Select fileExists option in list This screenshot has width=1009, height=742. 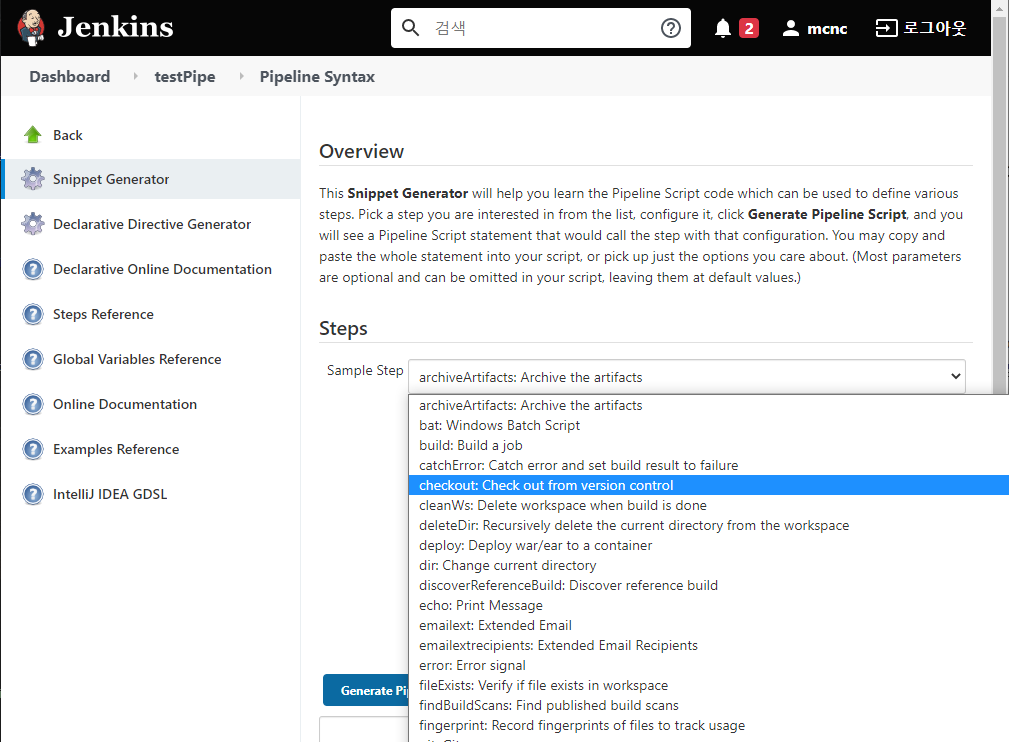click(708, 685)
